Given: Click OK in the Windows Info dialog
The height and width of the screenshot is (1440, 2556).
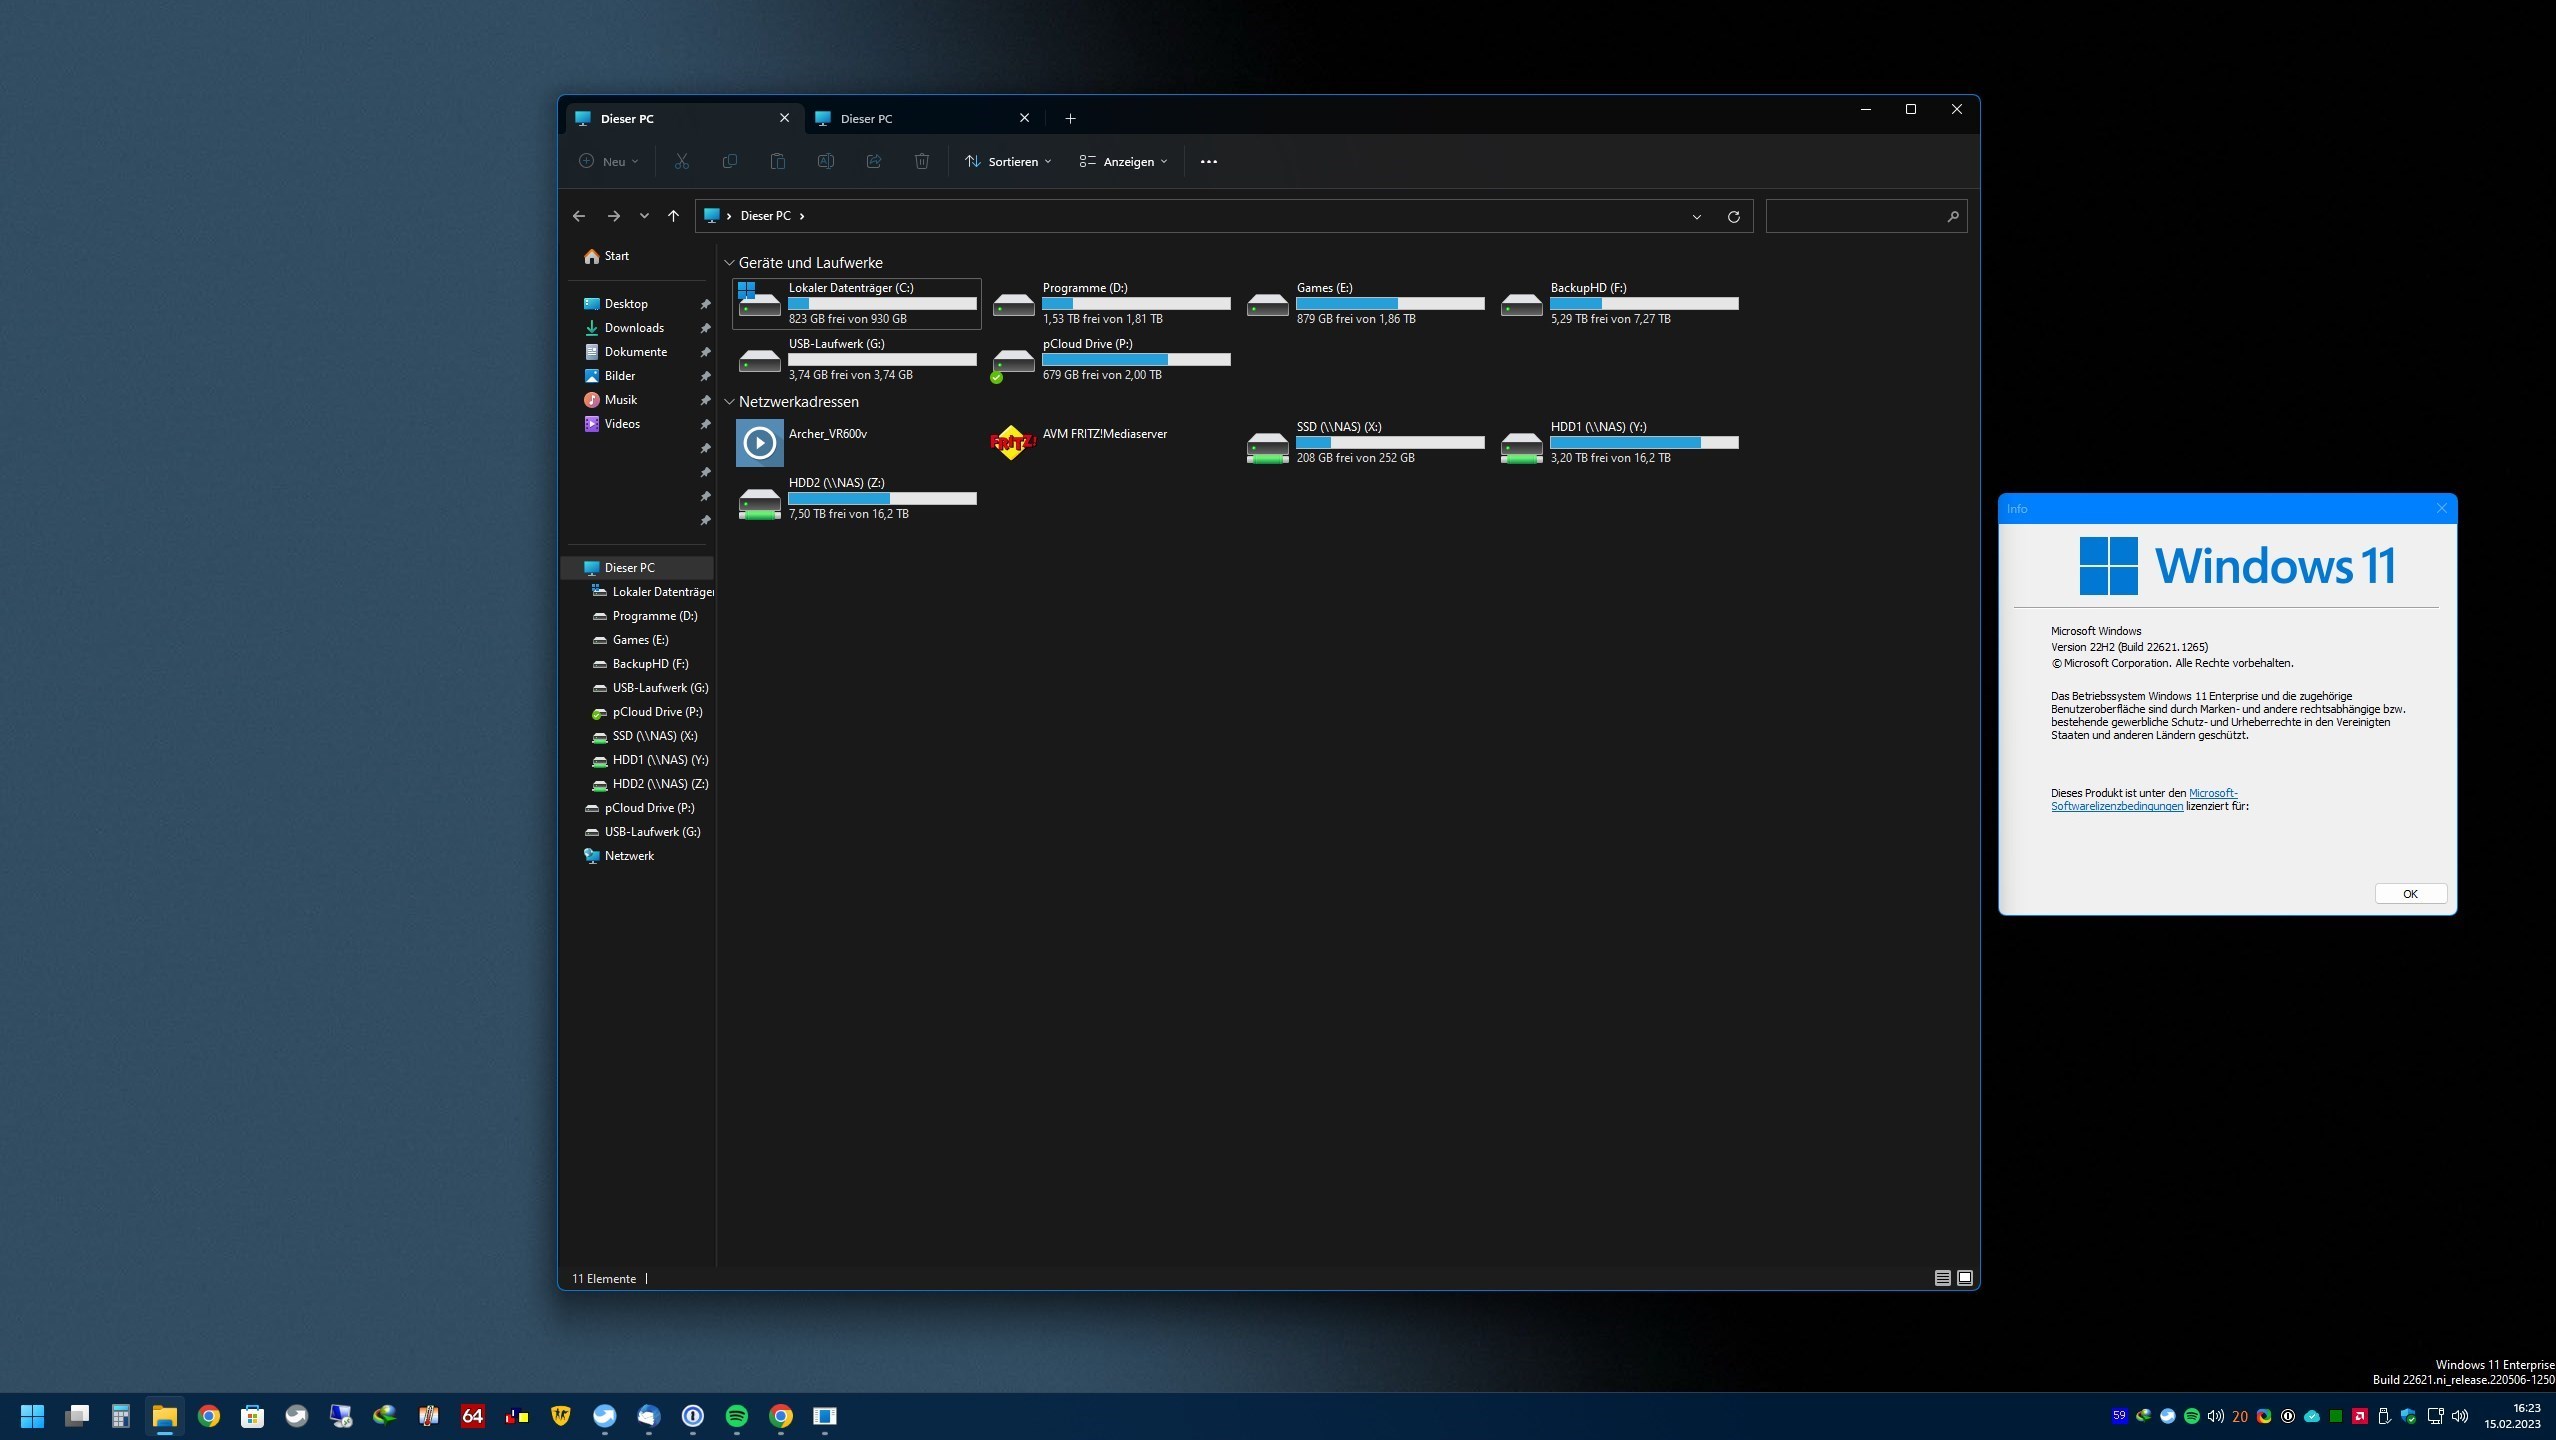Looking at the screenshot, I should pyautogui.click(x=2409, y=894).
